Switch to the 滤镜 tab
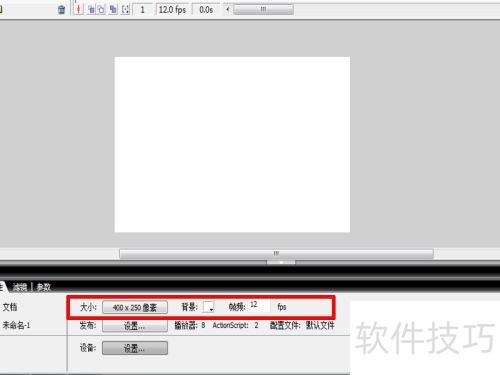The image size is (500, 375). click(x=20, y=287)
